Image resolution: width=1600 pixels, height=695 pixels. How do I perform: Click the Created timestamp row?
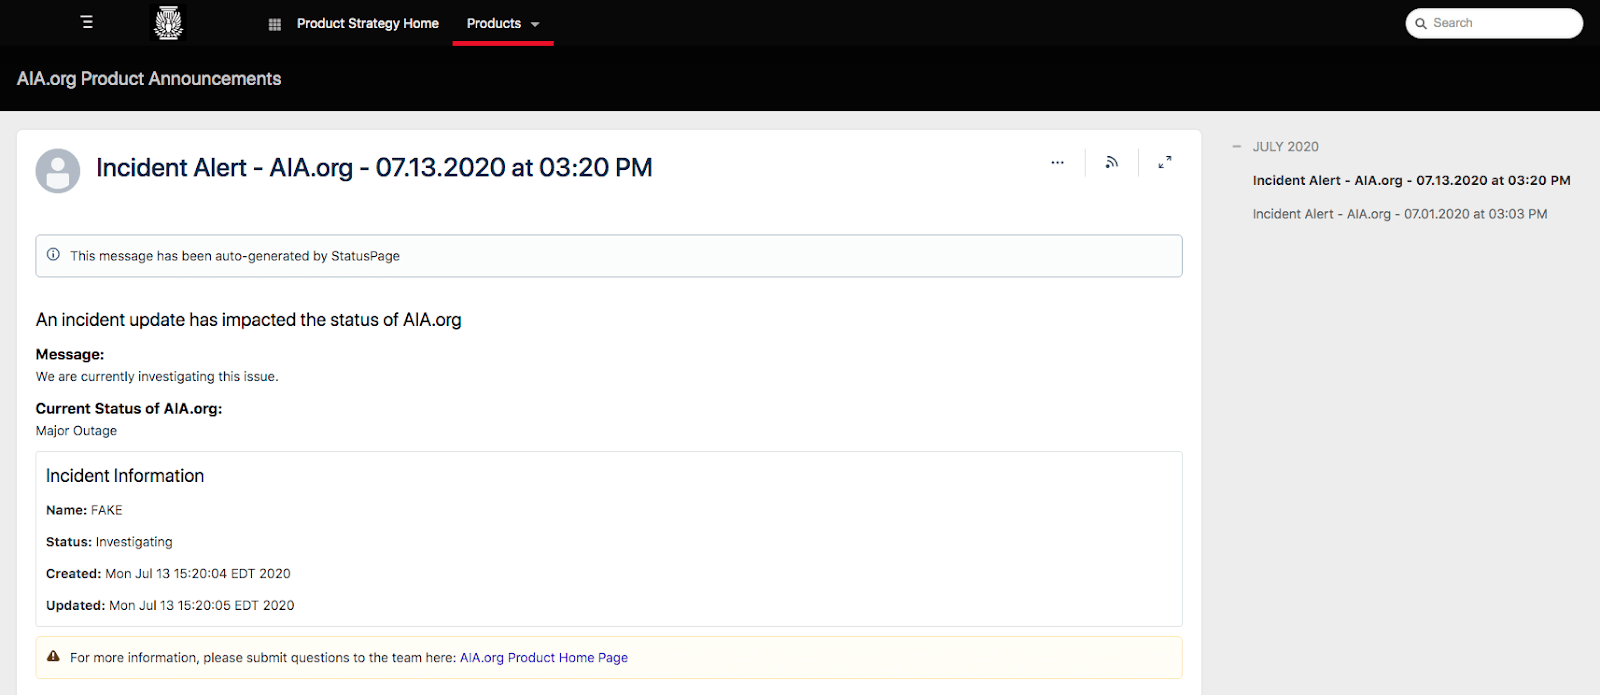point(168,574)
